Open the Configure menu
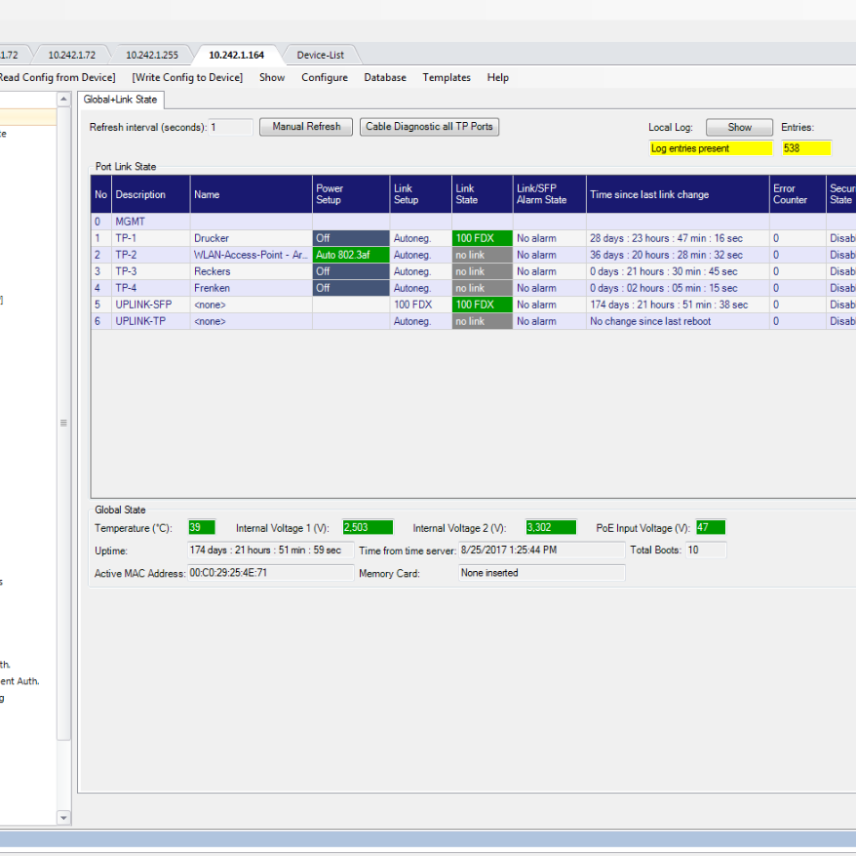 324,78
